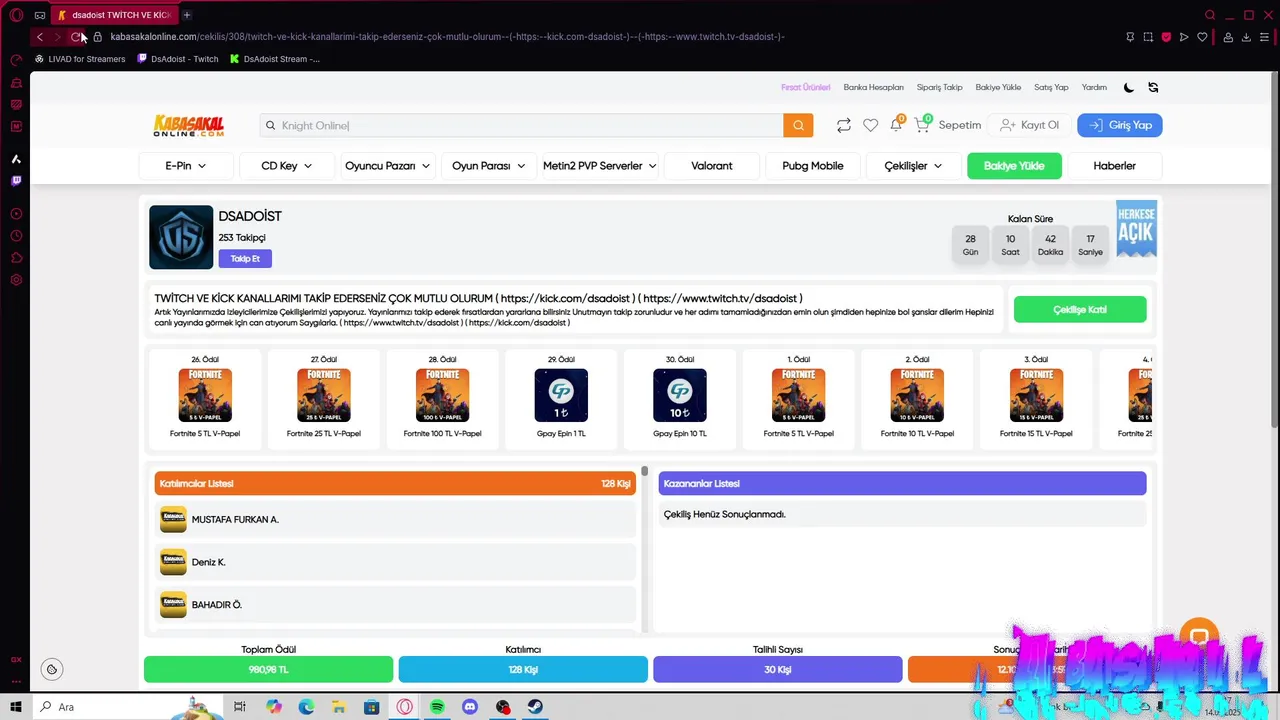
Task: Click the page vertical scrollbar
Action: [1275, 250]
